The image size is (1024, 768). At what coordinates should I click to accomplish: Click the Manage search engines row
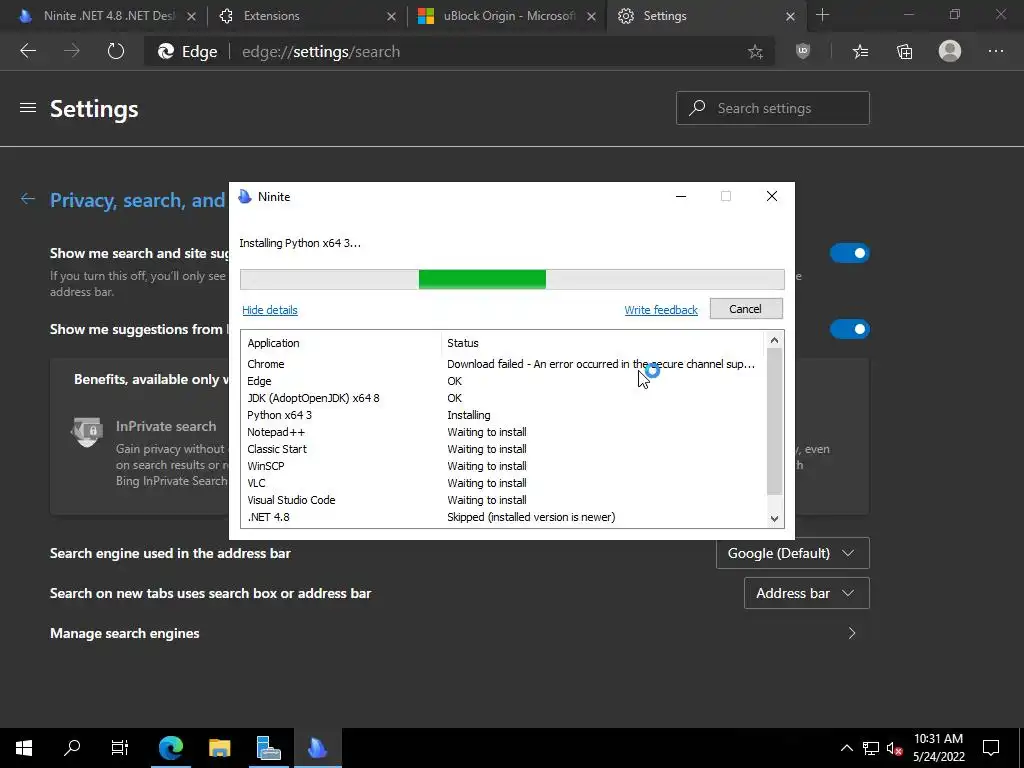click(x=459, y=633)
